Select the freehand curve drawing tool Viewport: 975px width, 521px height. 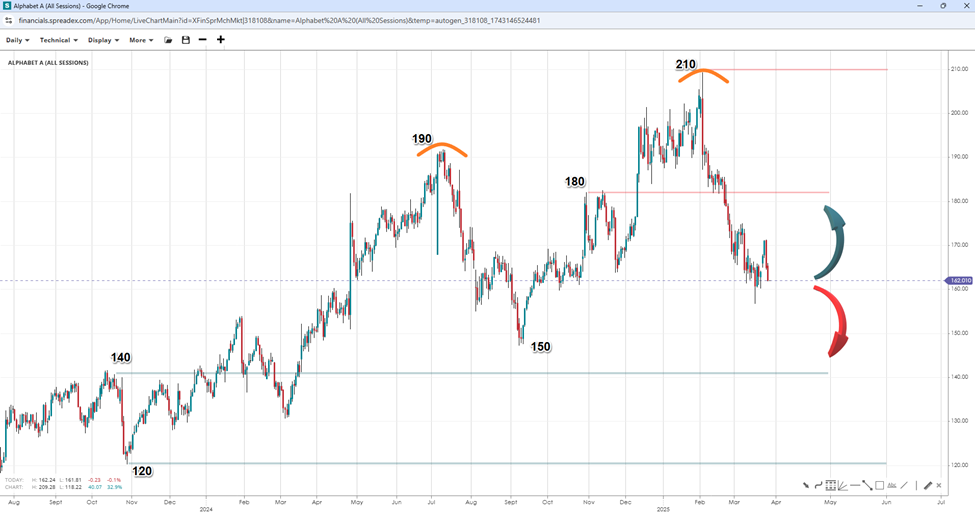(818, 485)
